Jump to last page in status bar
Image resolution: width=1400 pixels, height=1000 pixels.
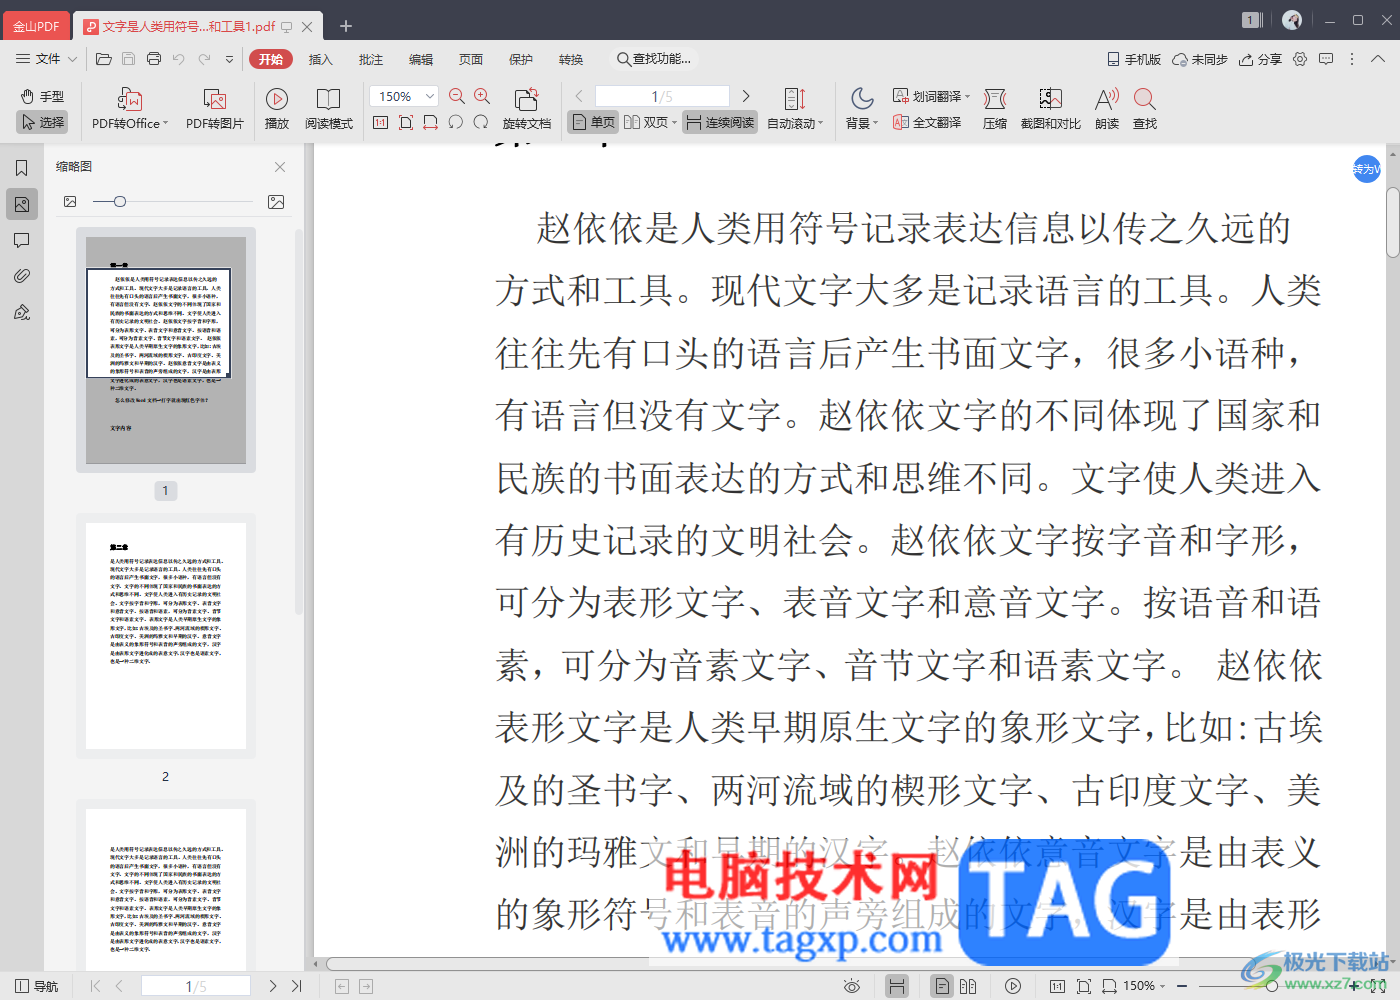(296, 986)
